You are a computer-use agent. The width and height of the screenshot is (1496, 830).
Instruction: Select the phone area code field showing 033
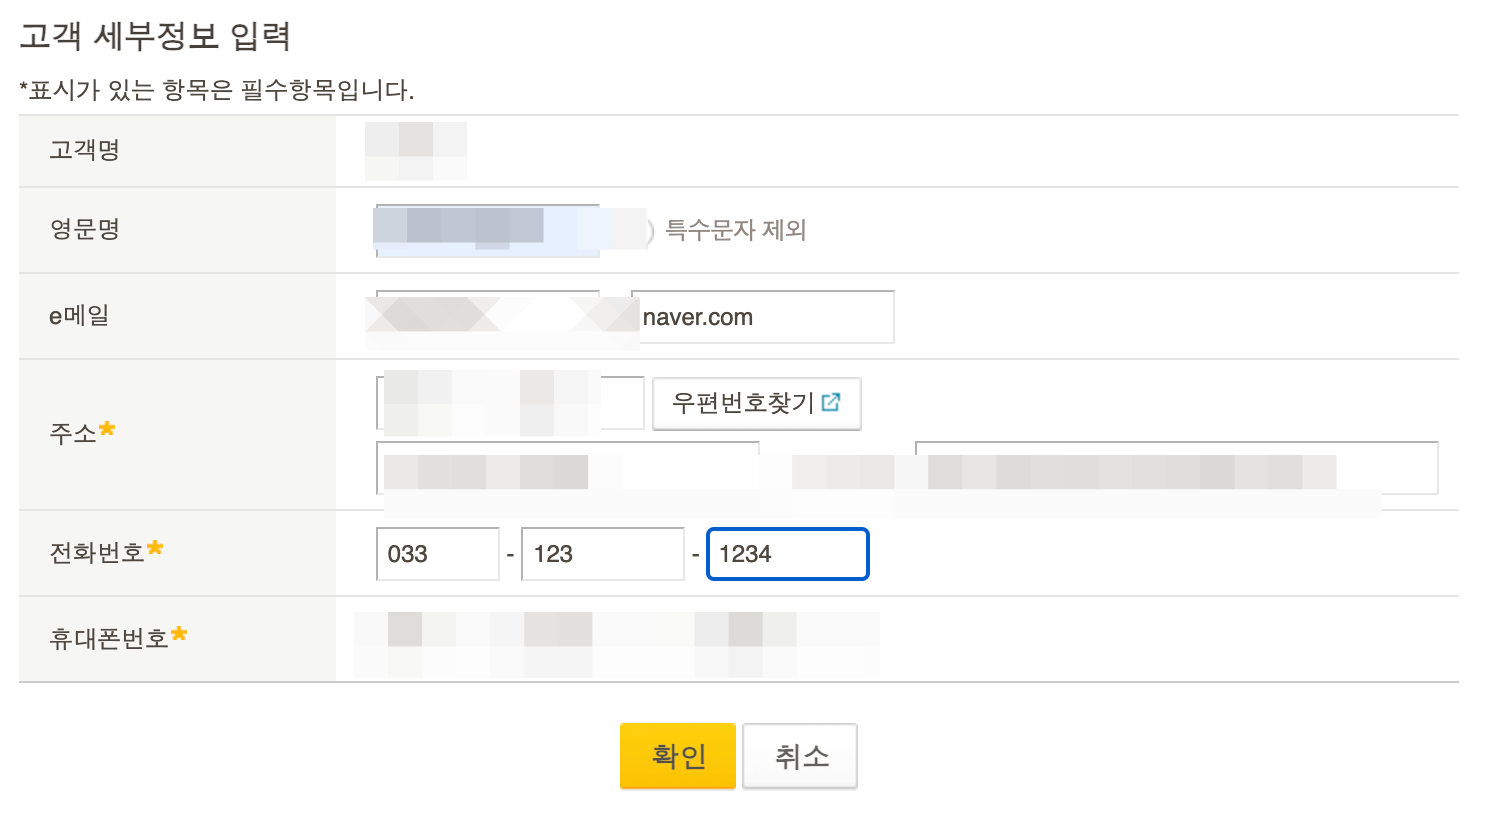pos(438,554)
